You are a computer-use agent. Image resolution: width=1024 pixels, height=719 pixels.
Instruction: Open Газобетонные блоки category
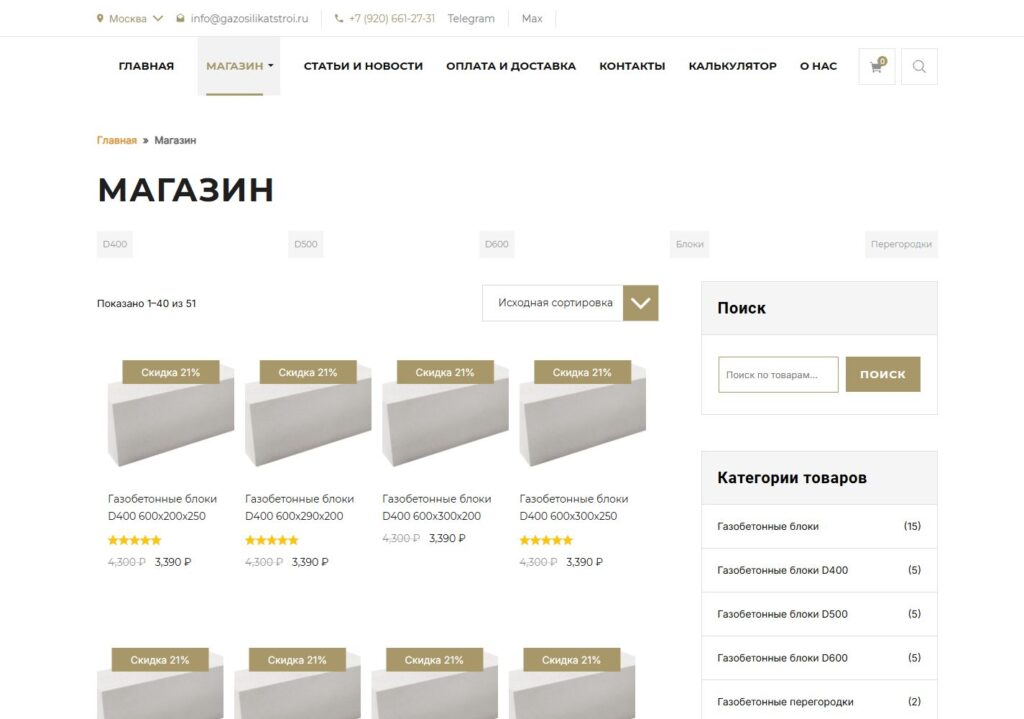pos(768,526)
